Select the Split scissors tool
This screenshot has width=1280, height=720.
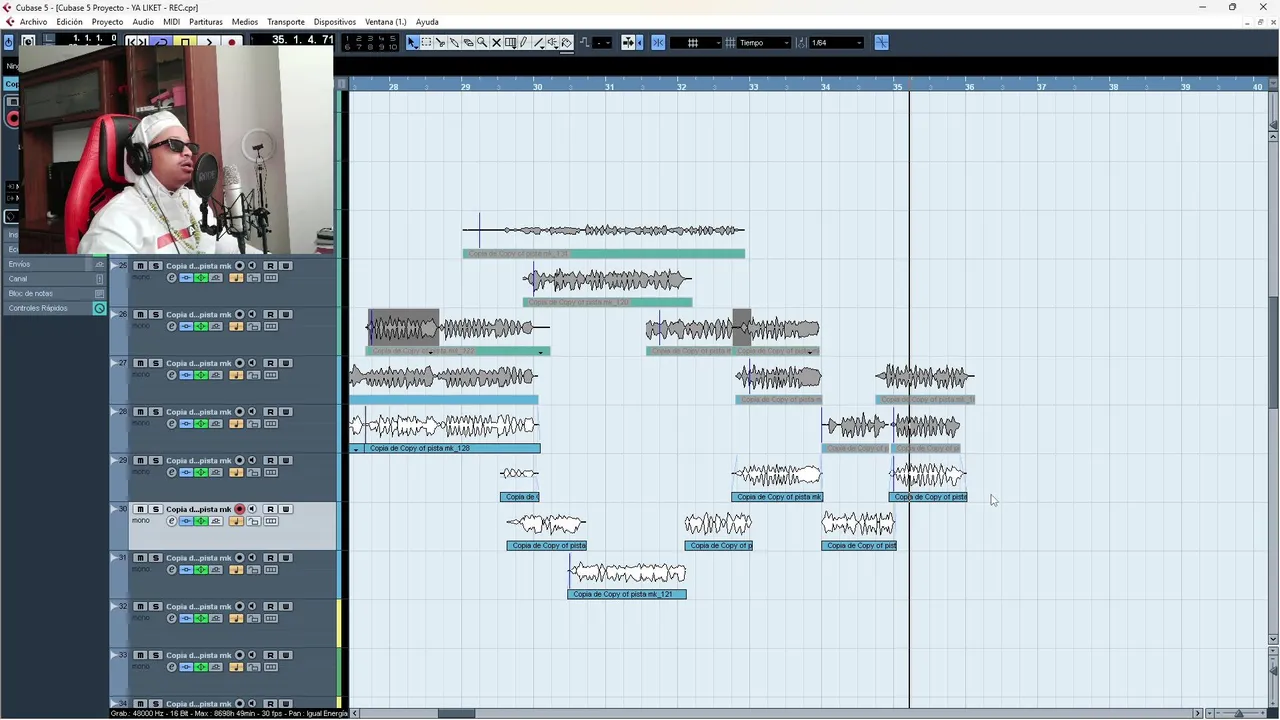(440, 42)
